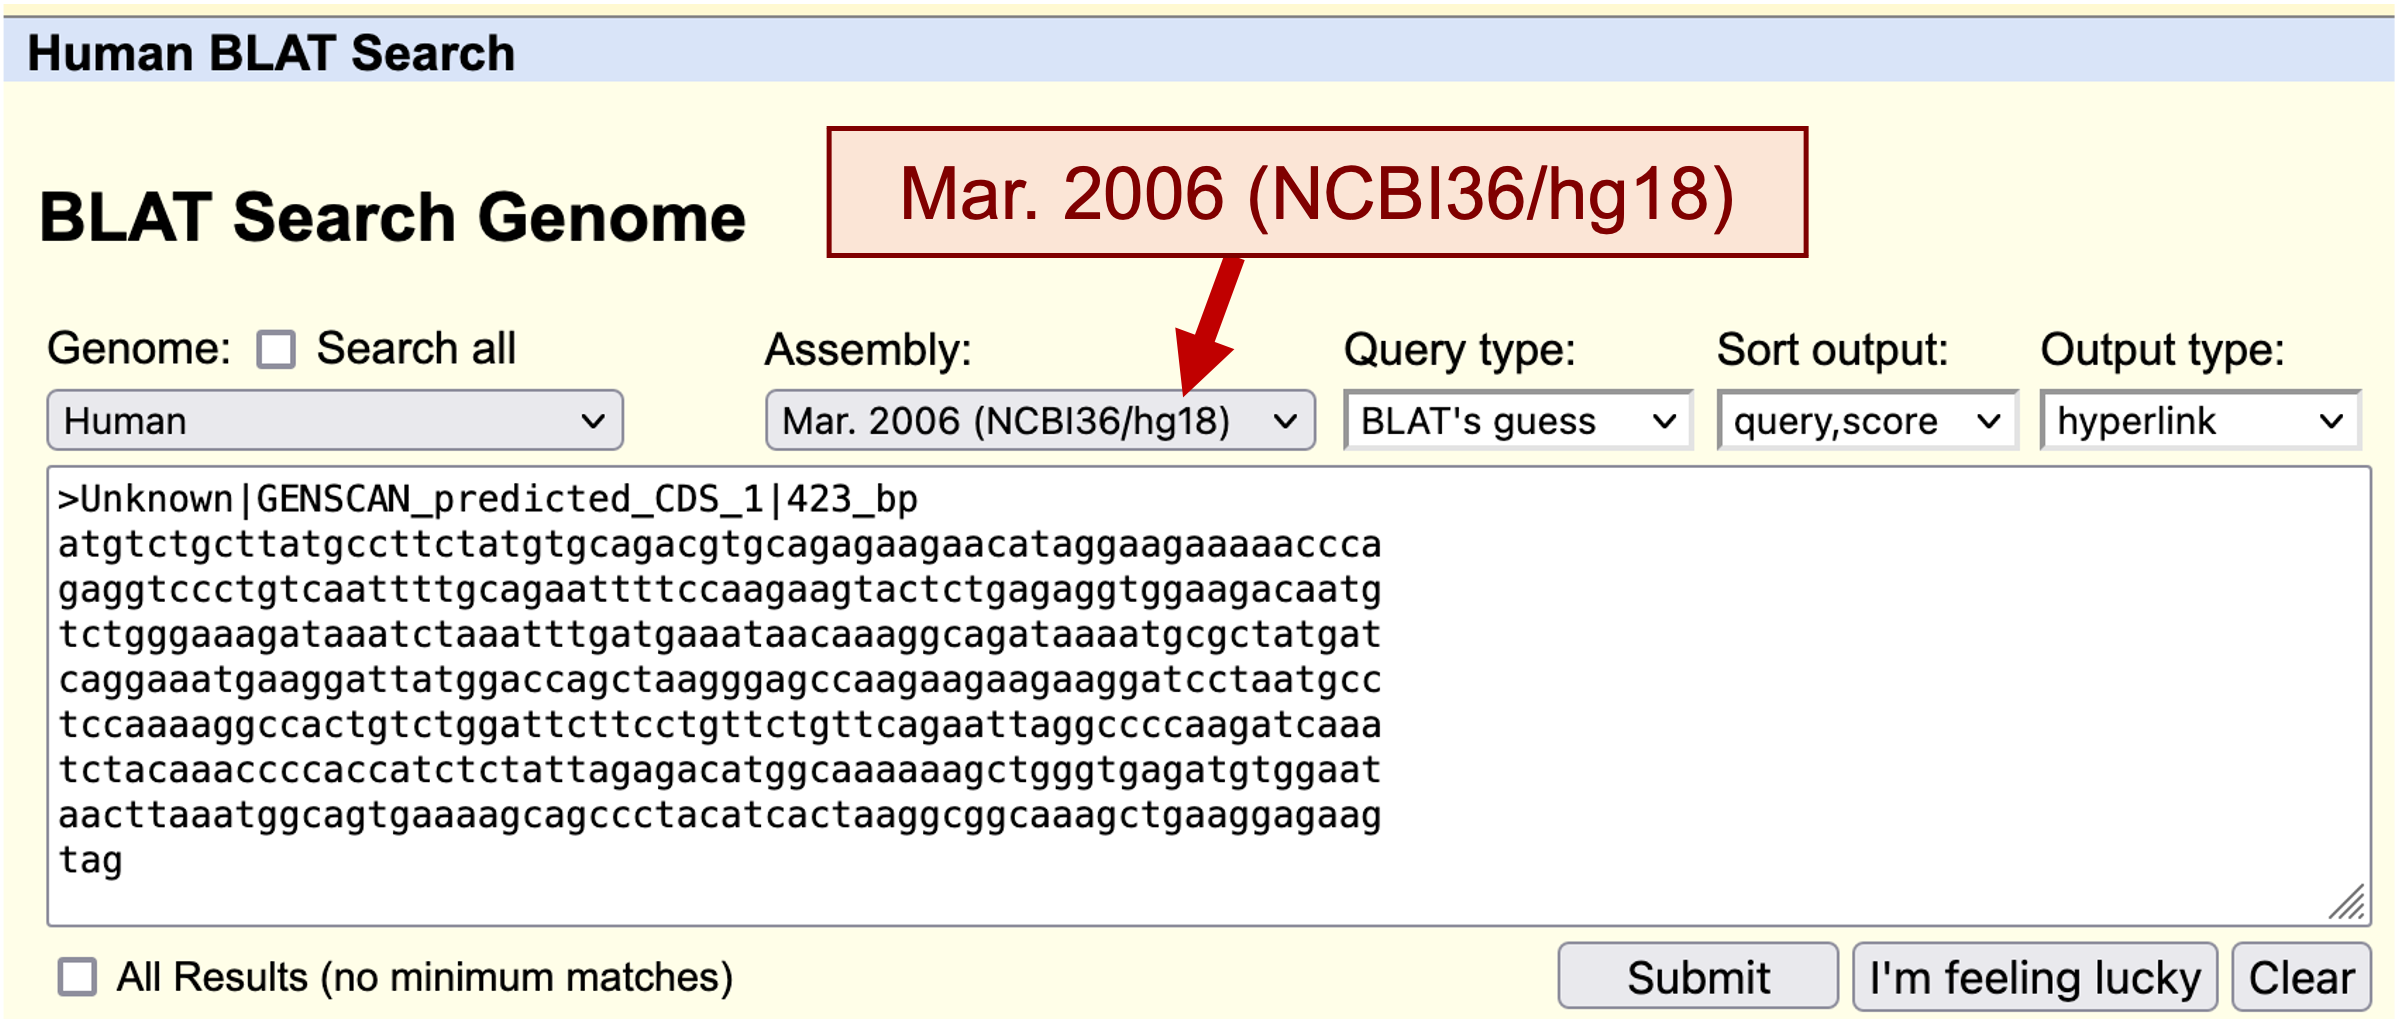The image size is (2397, 1022).
Task: Click the sequence line starting tctacaaaccccacc
Action: pyautogui.click(x=720, y=770)
